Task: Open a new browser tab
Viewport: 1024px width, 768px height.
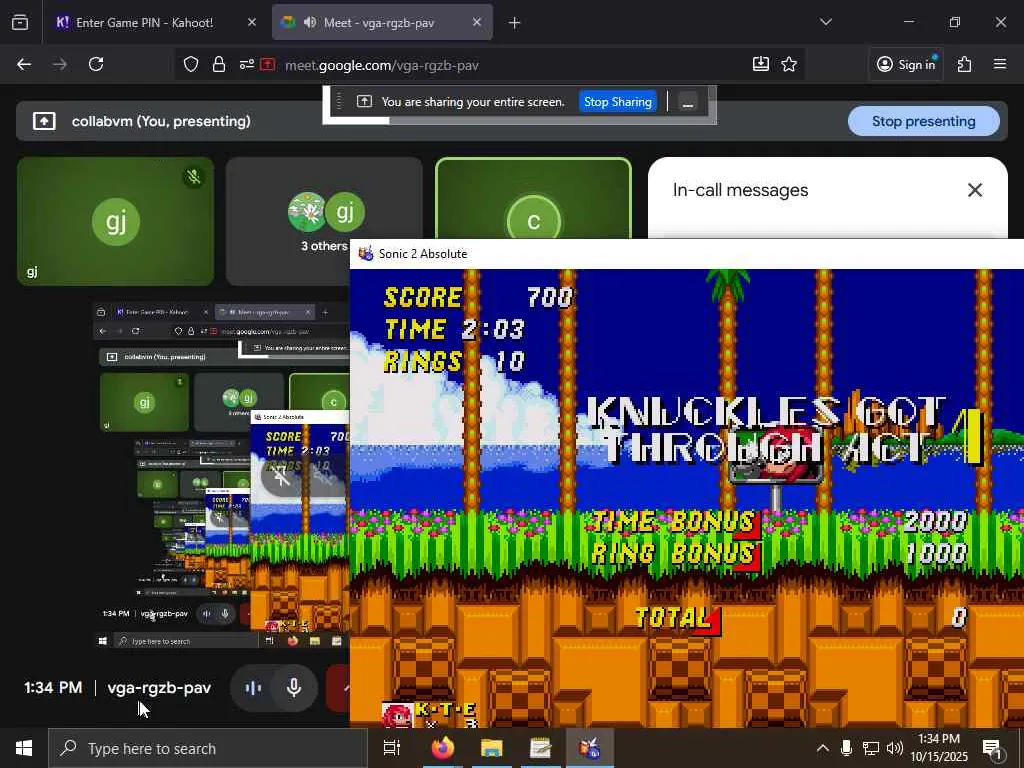Action: pos(515,23)
